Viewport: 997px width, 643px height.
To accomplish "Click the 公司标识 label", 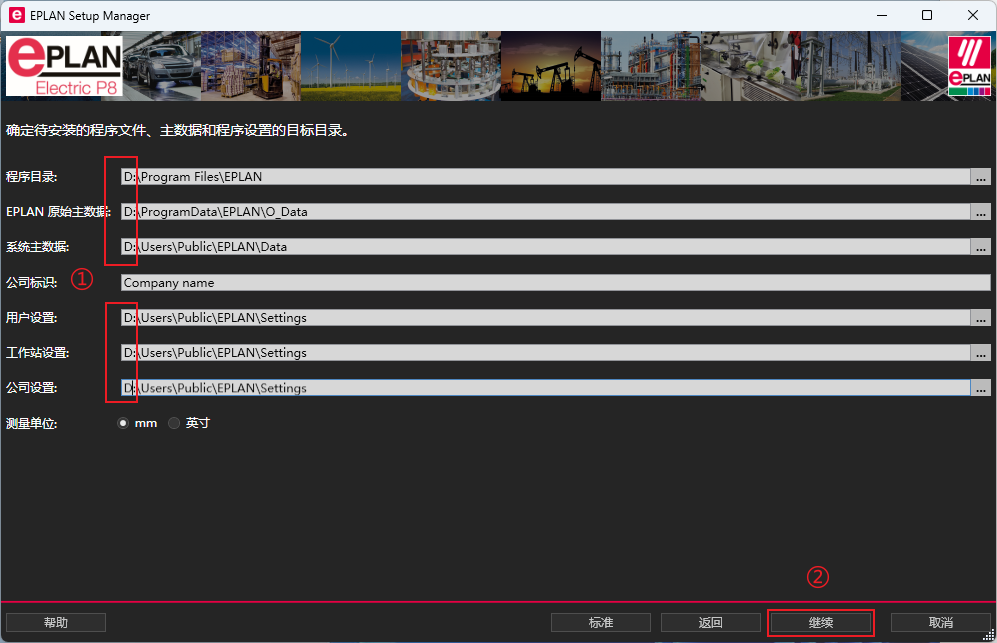I will click(32, 283).
